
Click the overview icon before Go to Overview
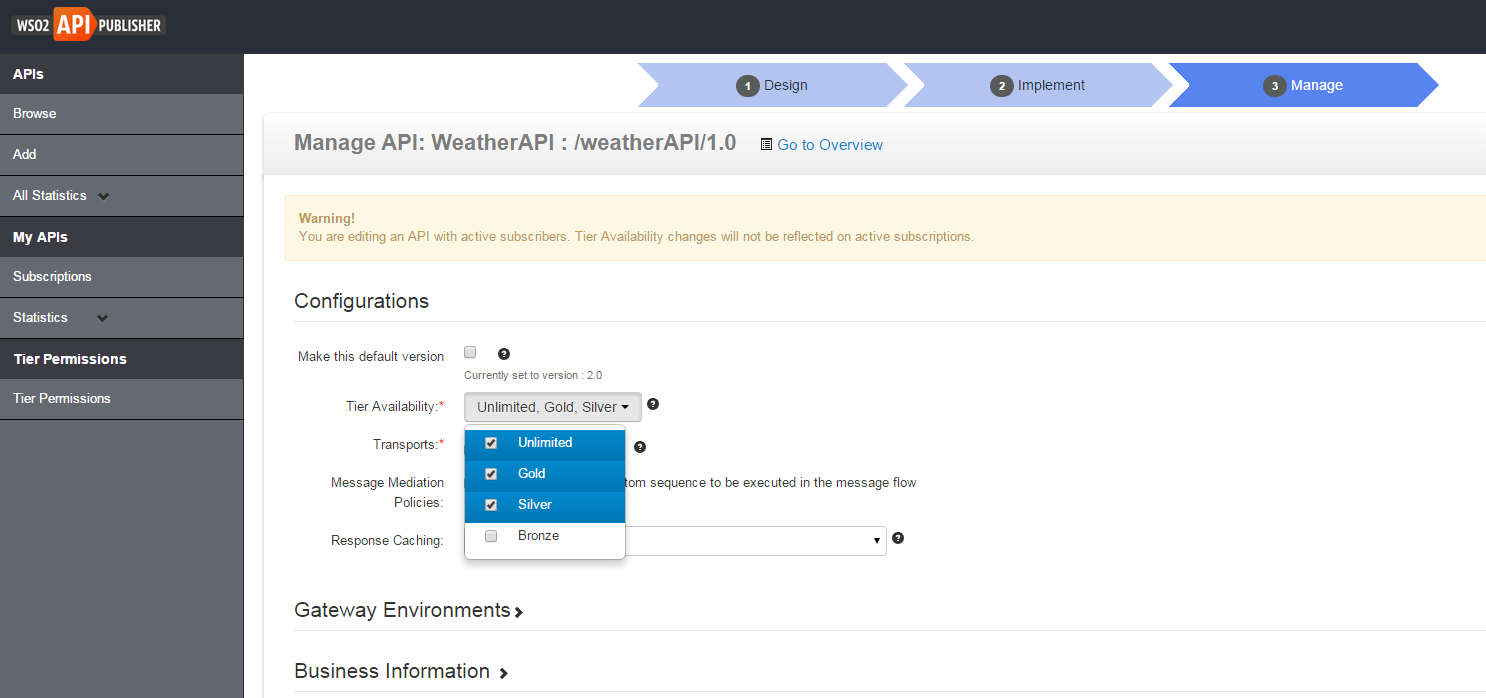766,144
